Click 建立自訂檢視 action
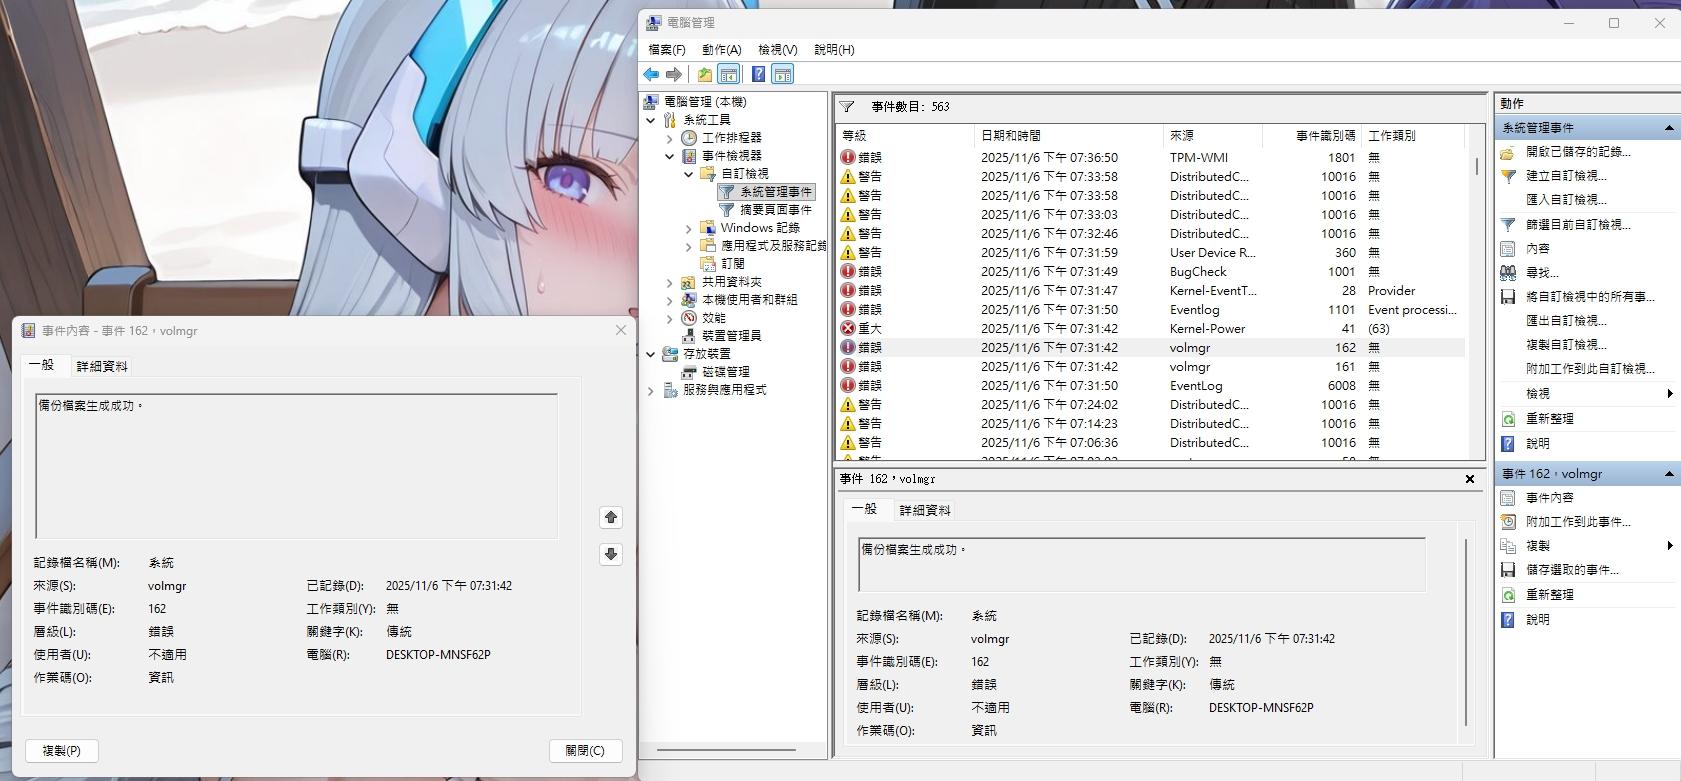Image resolution: width=1681 pixels, height=781 pixels. [x=1566, y=176]
